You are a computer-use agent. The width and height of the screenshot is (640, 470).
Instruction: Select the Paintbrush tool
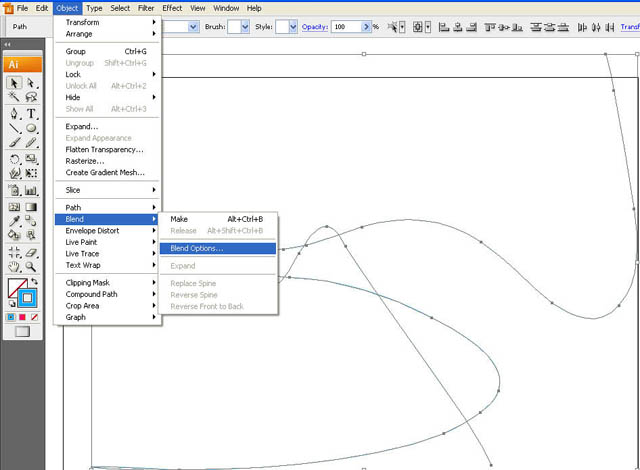[14, 142]
